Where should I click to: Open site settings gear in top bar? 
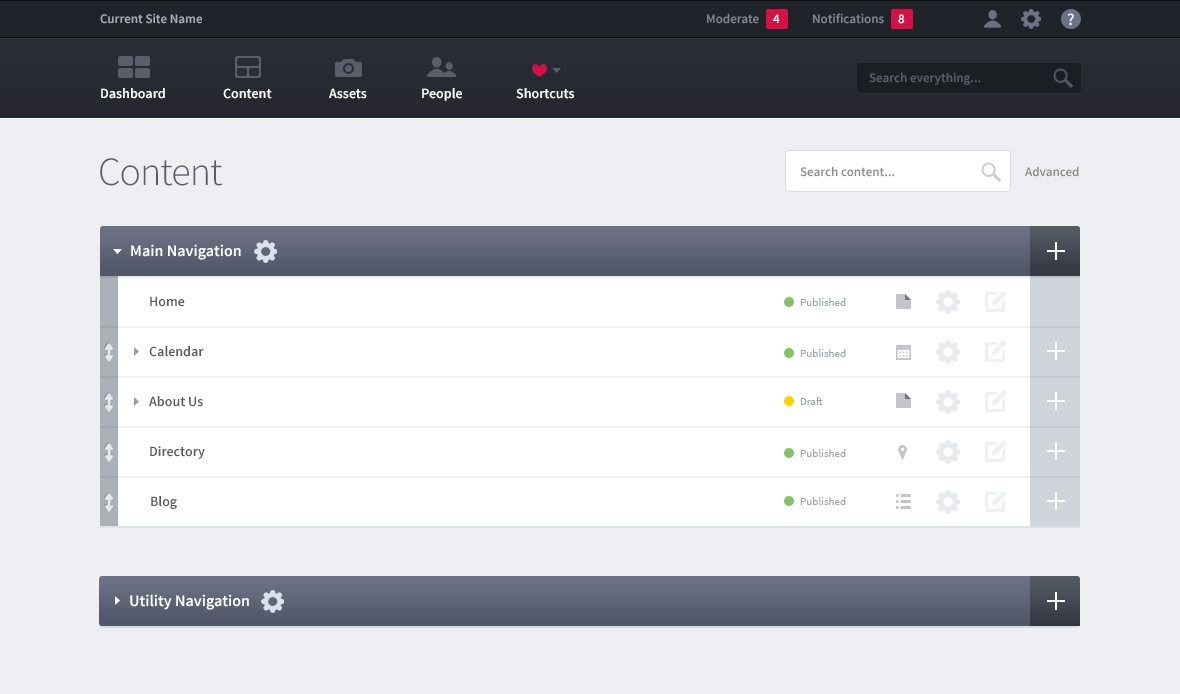point(1030,19)
